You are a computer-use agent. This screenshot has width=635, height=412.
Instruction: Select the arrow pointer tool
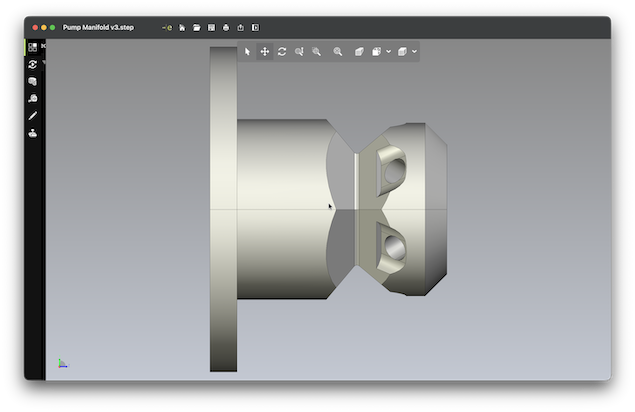247,51
